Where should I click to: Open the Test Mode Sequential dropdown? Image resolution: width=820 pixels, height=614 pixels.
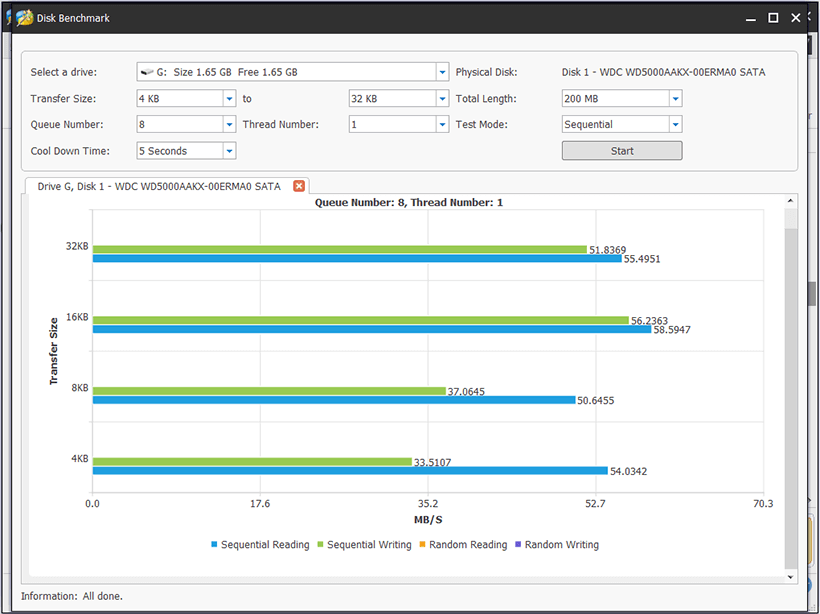(x=676, y=124)
